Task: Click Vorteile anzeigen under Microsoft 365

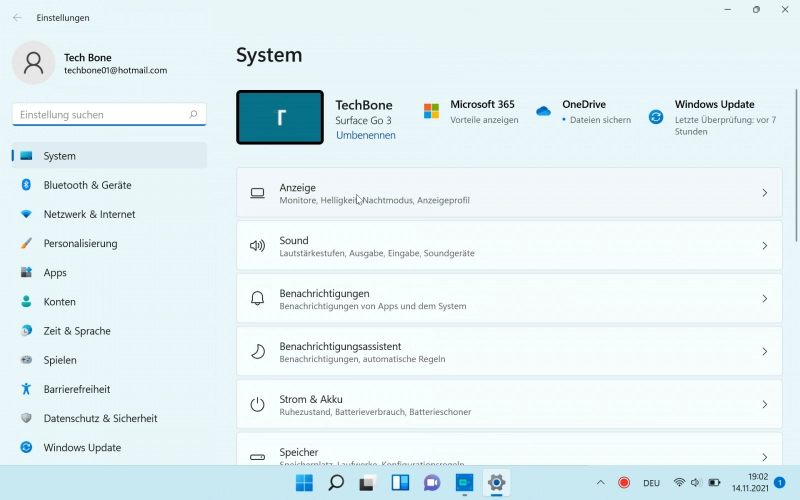Action: coord(484,120)
